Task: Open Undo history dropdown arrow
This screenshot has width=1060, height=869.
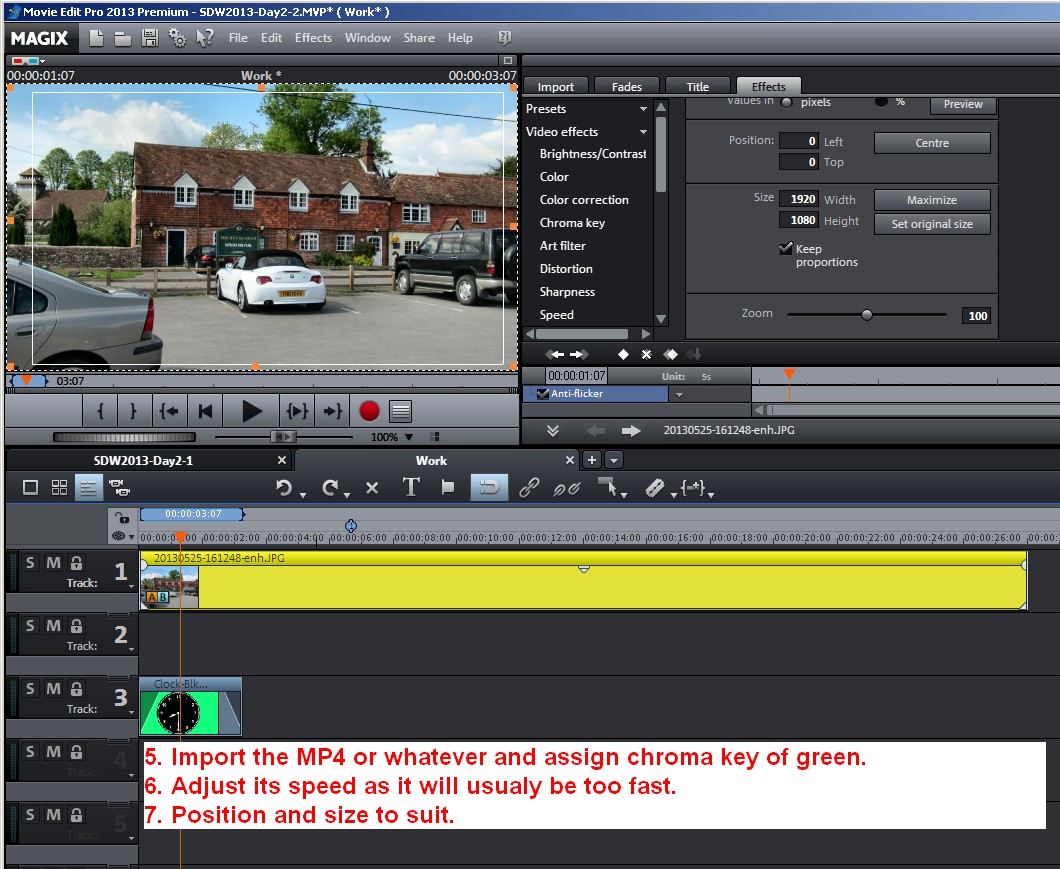Action: pyautogui.click(x=303, y=496)
